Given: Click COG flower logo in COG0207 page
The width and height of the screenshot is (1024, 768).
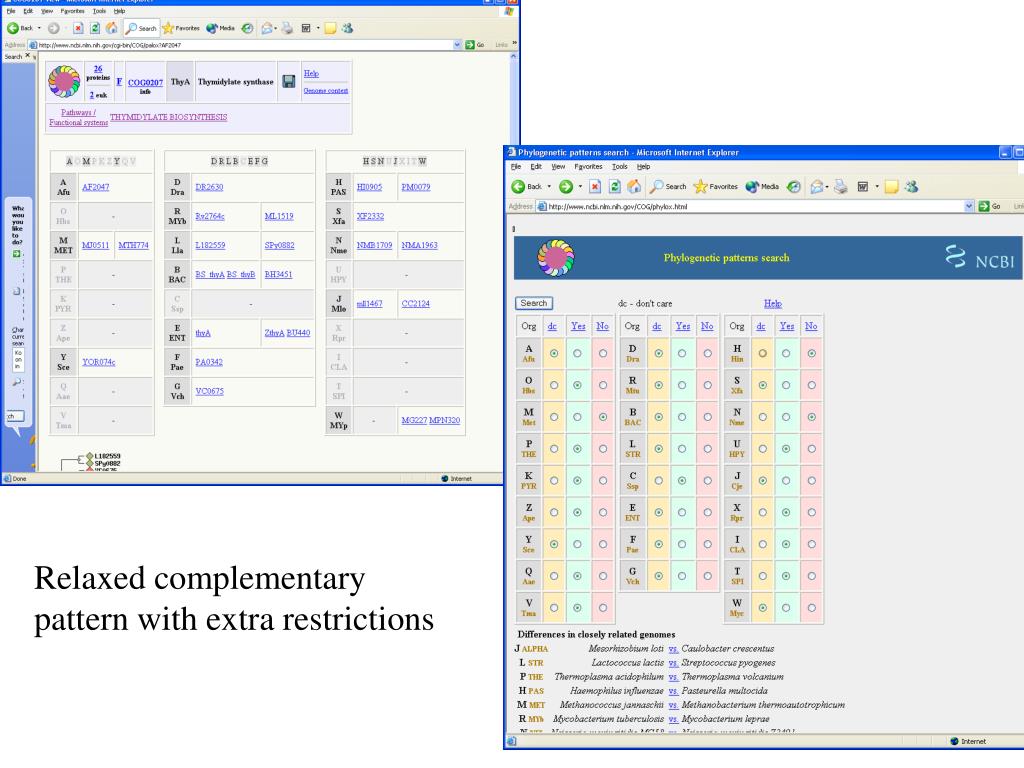Looking at the screenshot, I should (64, 82).
